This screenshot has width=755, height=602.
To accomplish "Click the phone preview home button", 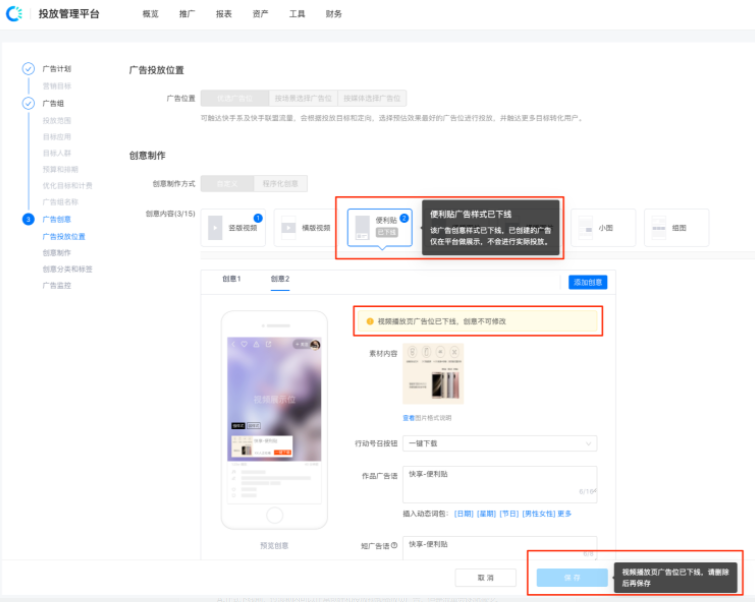I will (x=274, y=515).
